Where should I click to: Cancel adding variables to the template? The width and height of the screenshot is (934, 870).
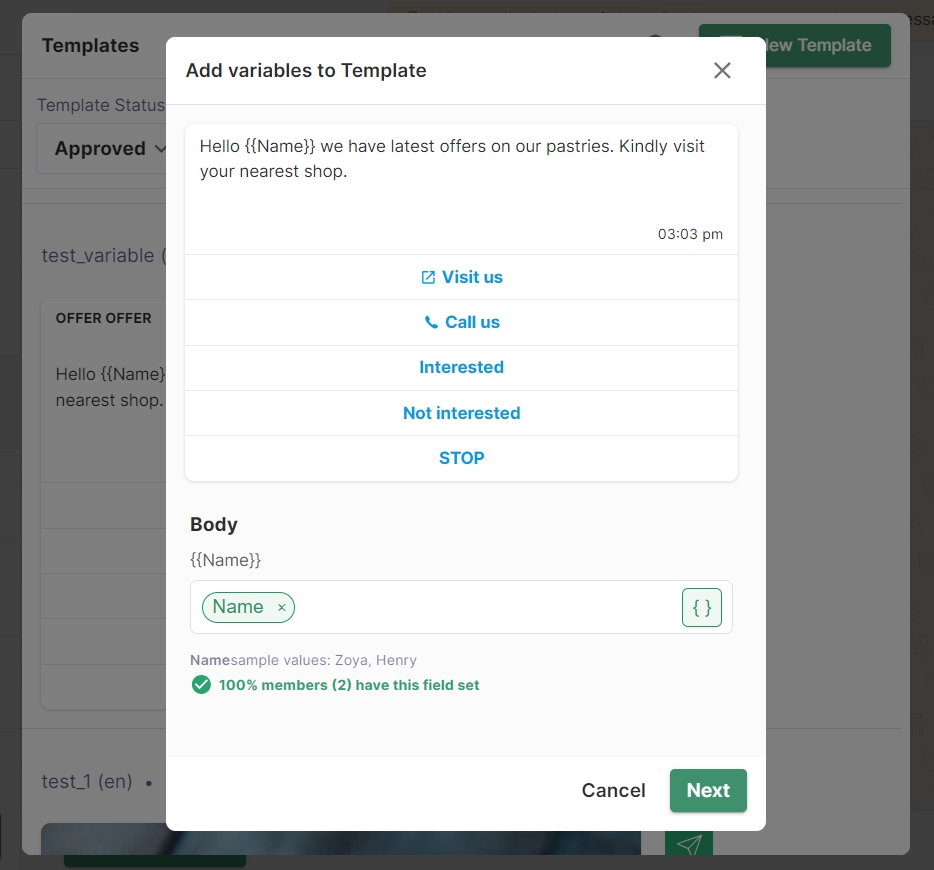click(613, 790)
